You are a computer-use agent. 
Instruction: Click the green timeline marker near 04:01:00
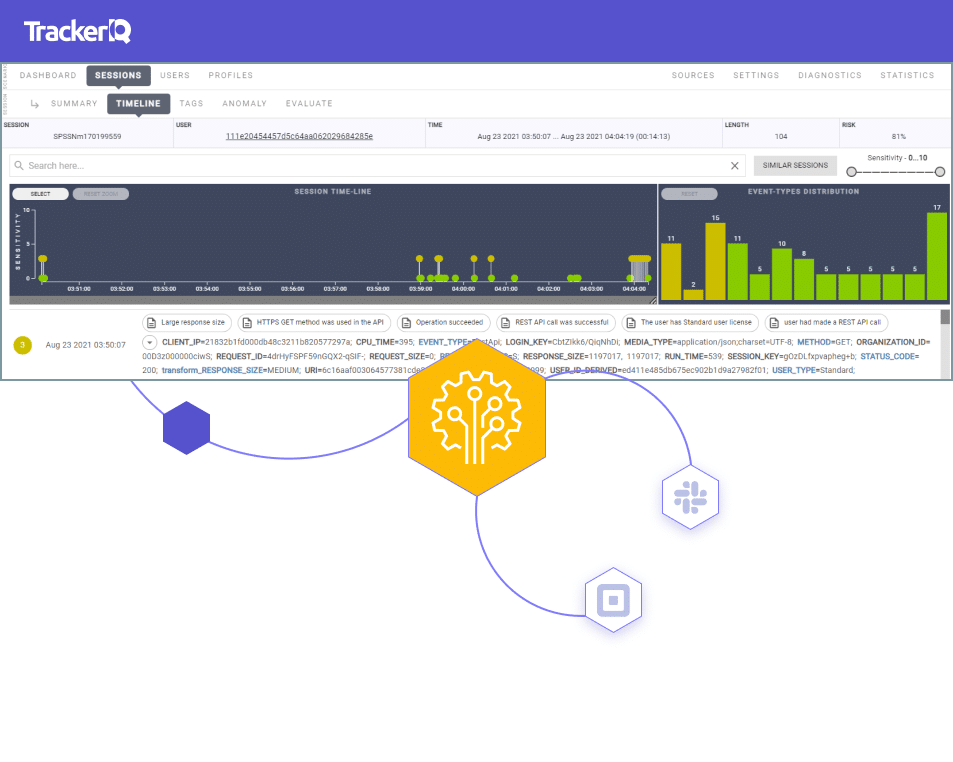point(514,278)
